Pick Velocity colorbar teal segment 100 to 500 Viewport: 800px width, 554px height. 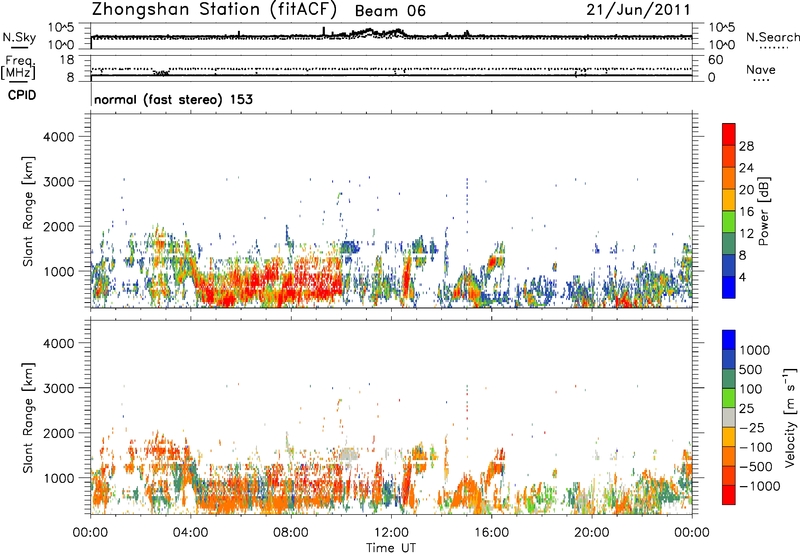coord(729,380)
